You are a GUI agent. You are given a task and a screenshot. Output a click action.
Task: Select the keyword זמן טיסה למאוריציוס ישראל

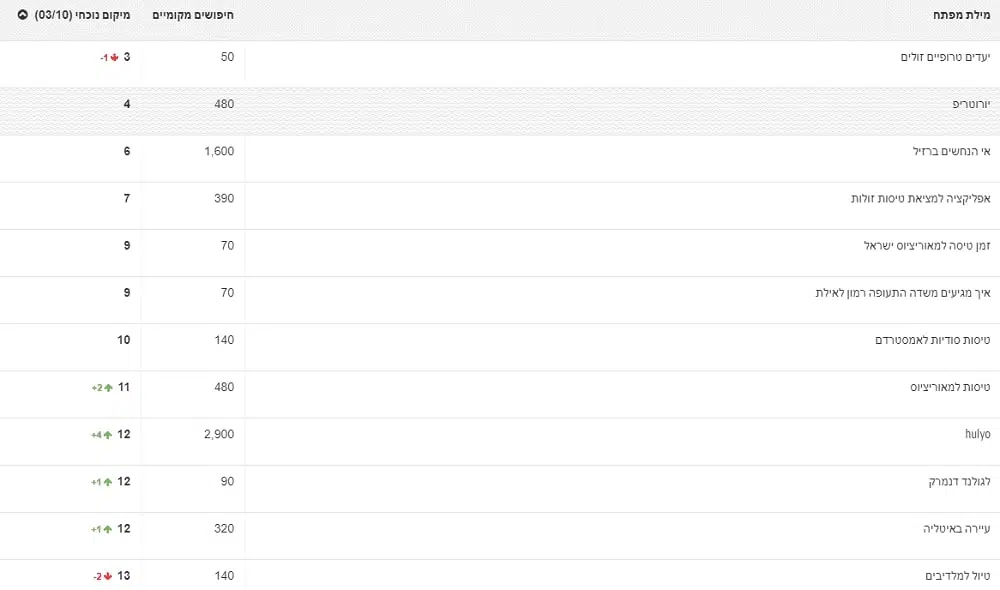click(927, 246)
